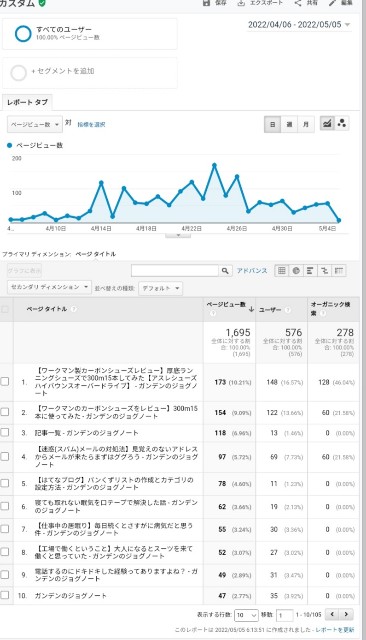The width and height of the screenshot is (366, 640).
Task: Click the ページ タイトル primary dimension
Action: (x=95, y=254)
